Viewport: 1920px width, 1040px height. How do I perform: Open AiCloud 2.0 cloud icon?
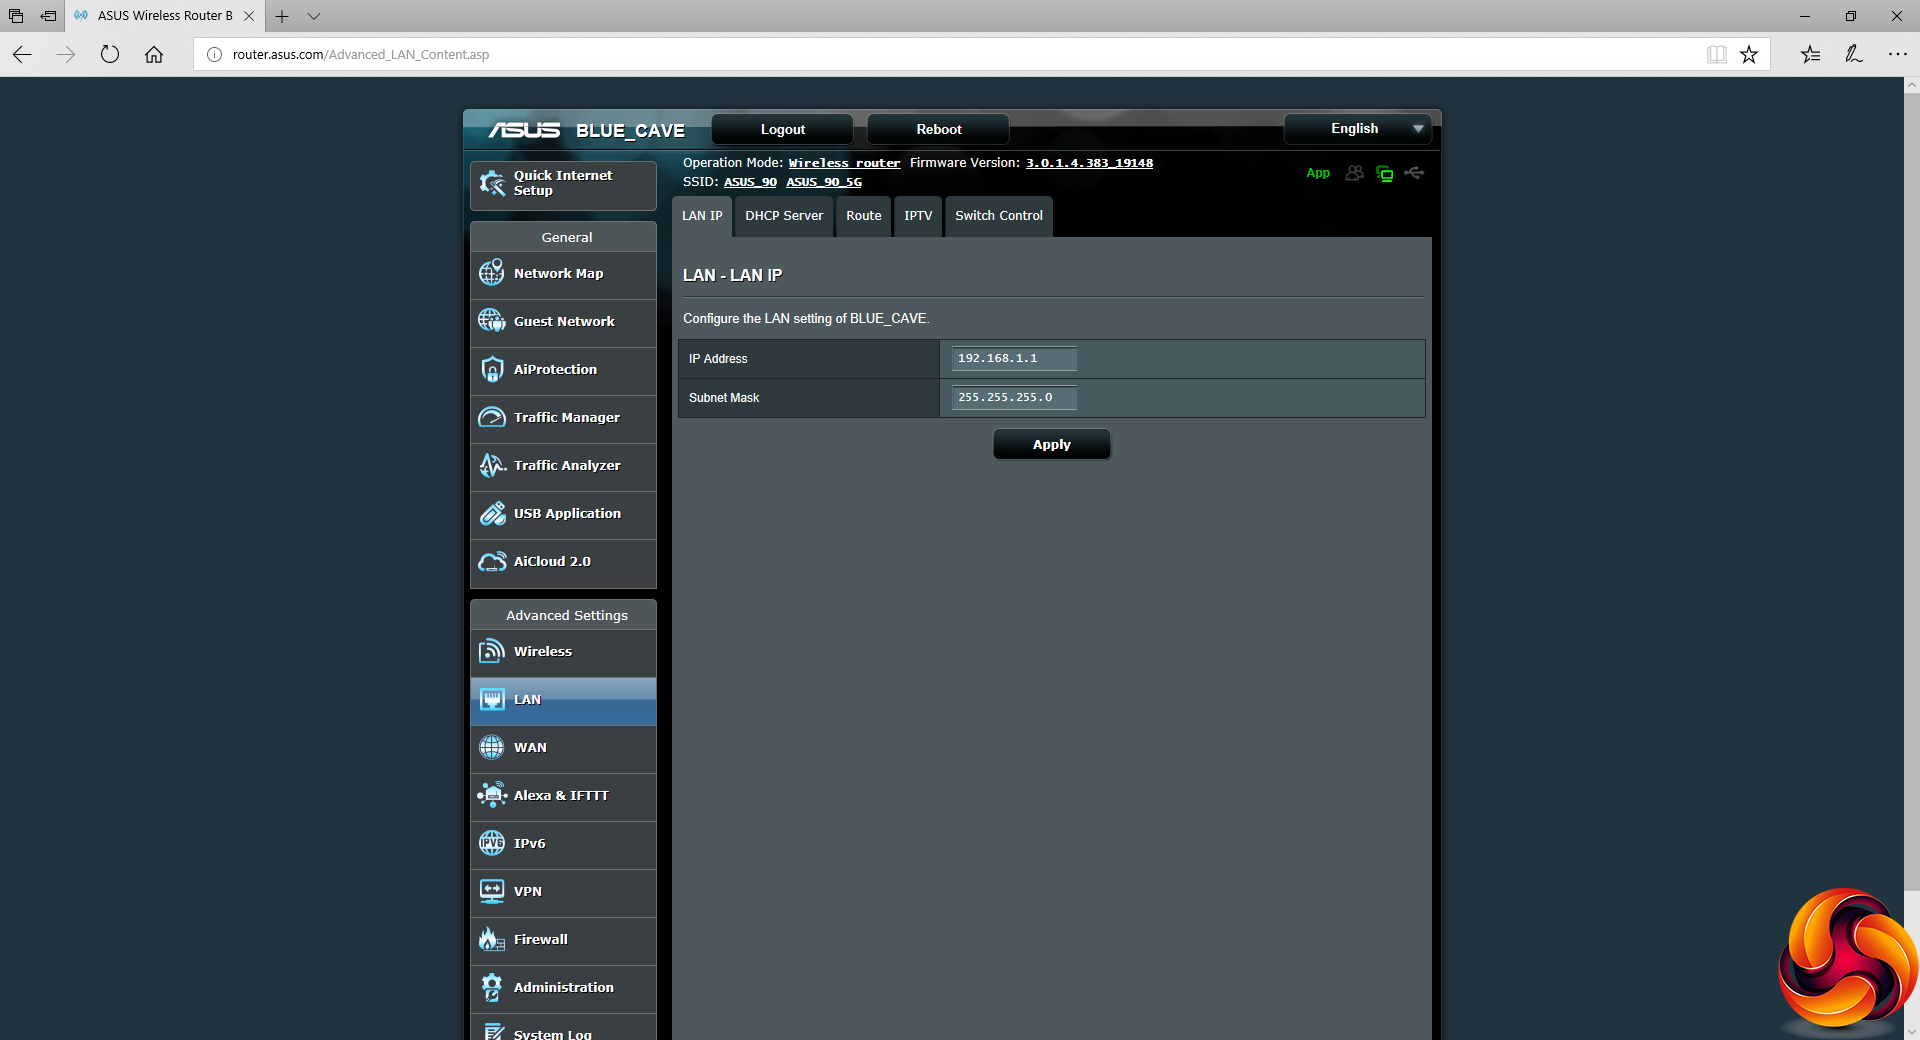point(491,562)
